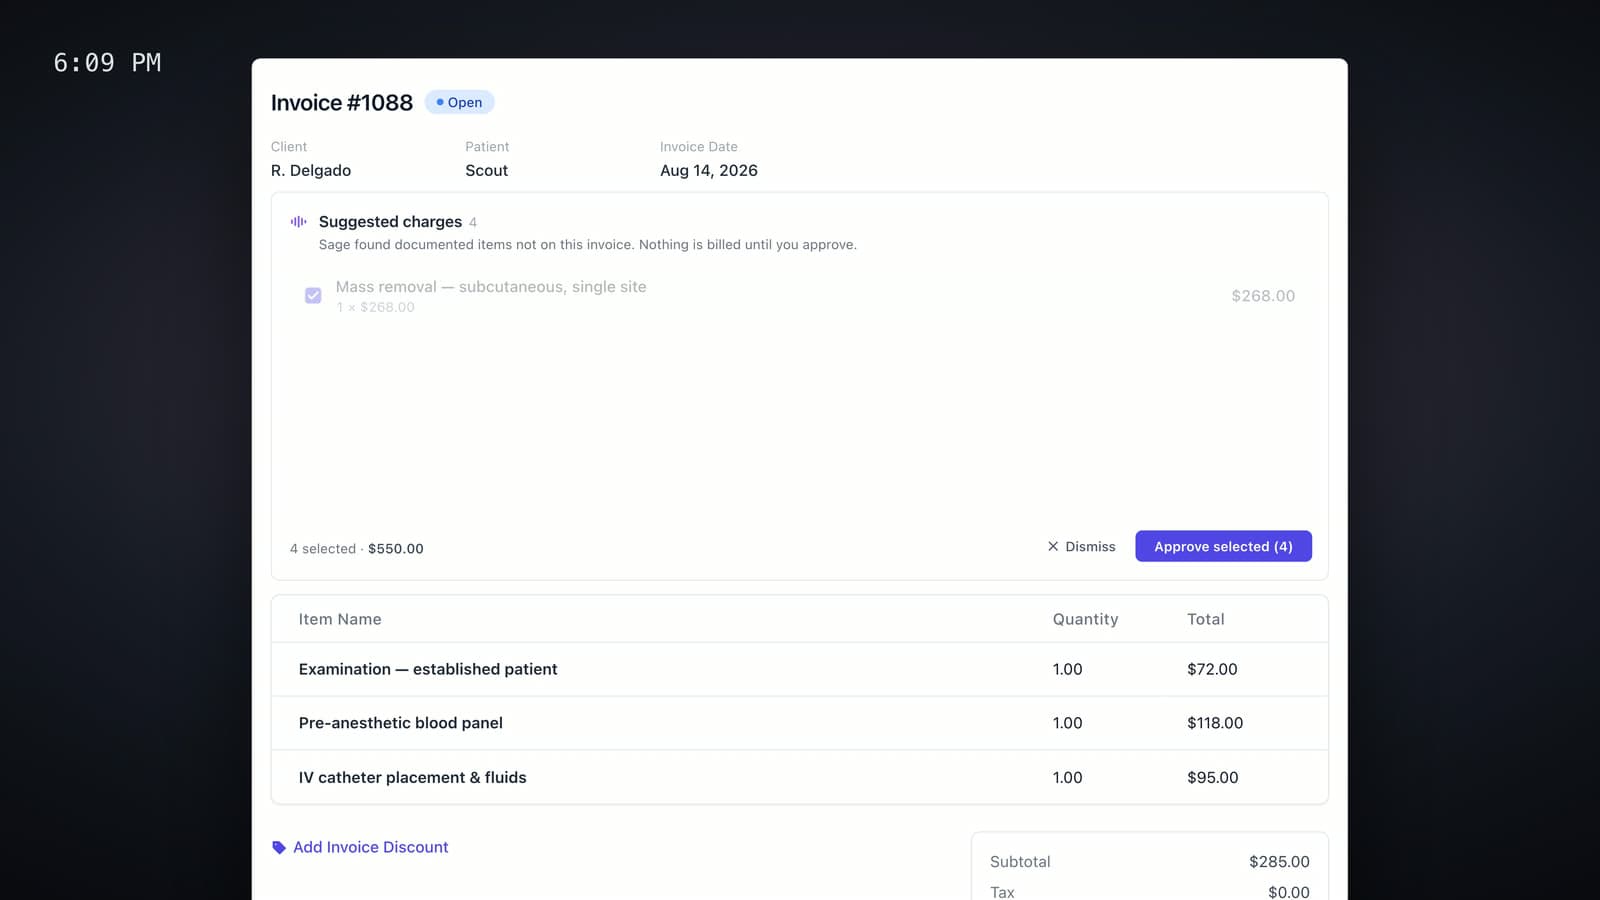Click the Sage found documented items notice
The width and height of the screenshot is (1600, 900).
(588, 245)
